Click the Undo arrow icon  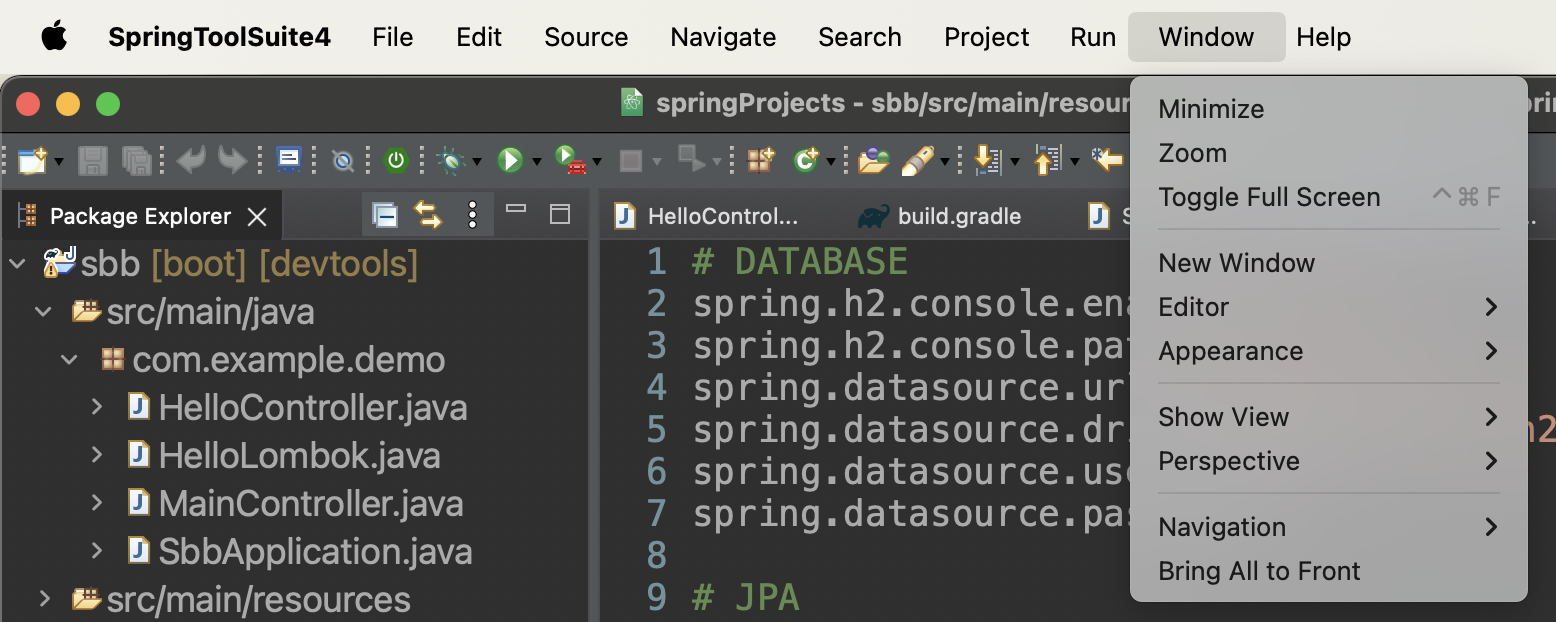pos(191,160)
